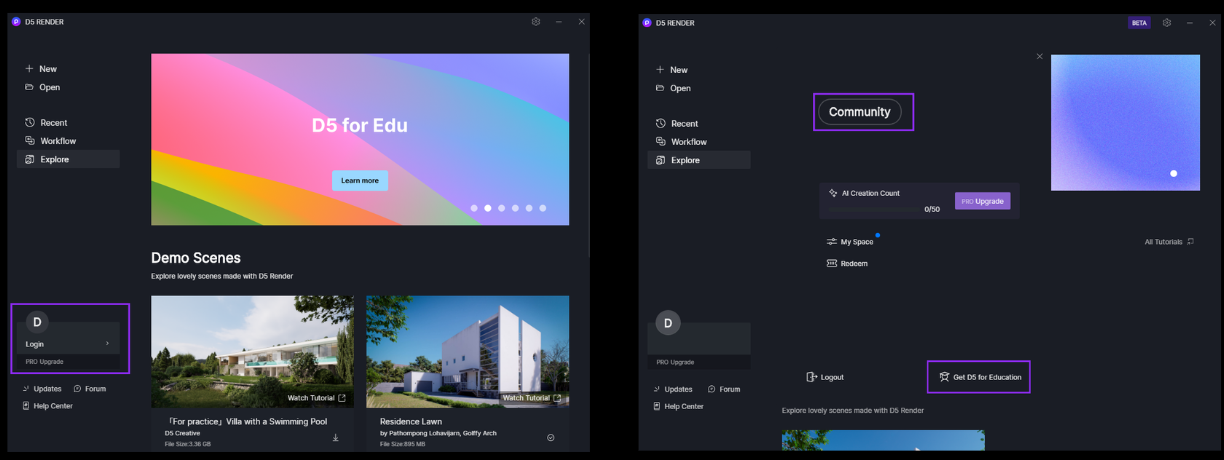Image resolution: width=1224 pixels, height=460 pixels.
Task: Click the D5 for Edu banner image
Action: 360,139
